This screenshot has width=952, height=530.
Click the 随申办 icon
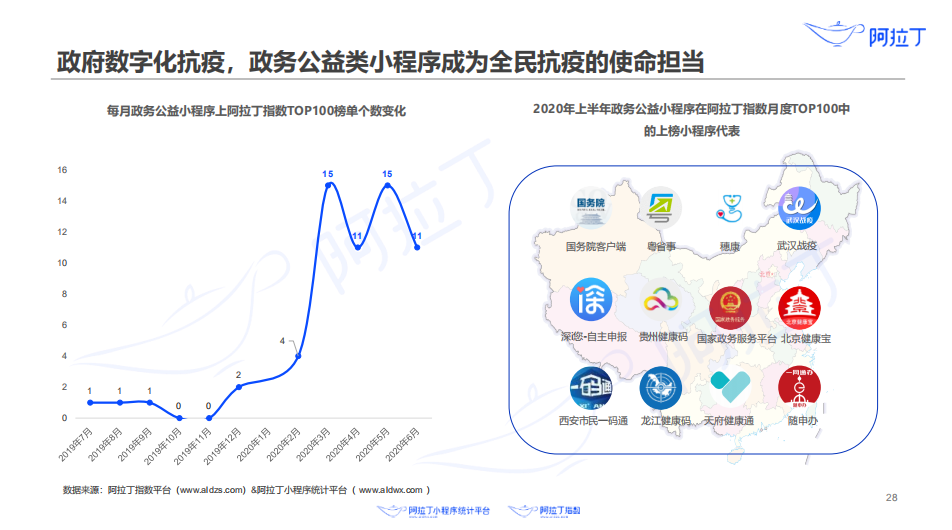(x=799, y=387)
